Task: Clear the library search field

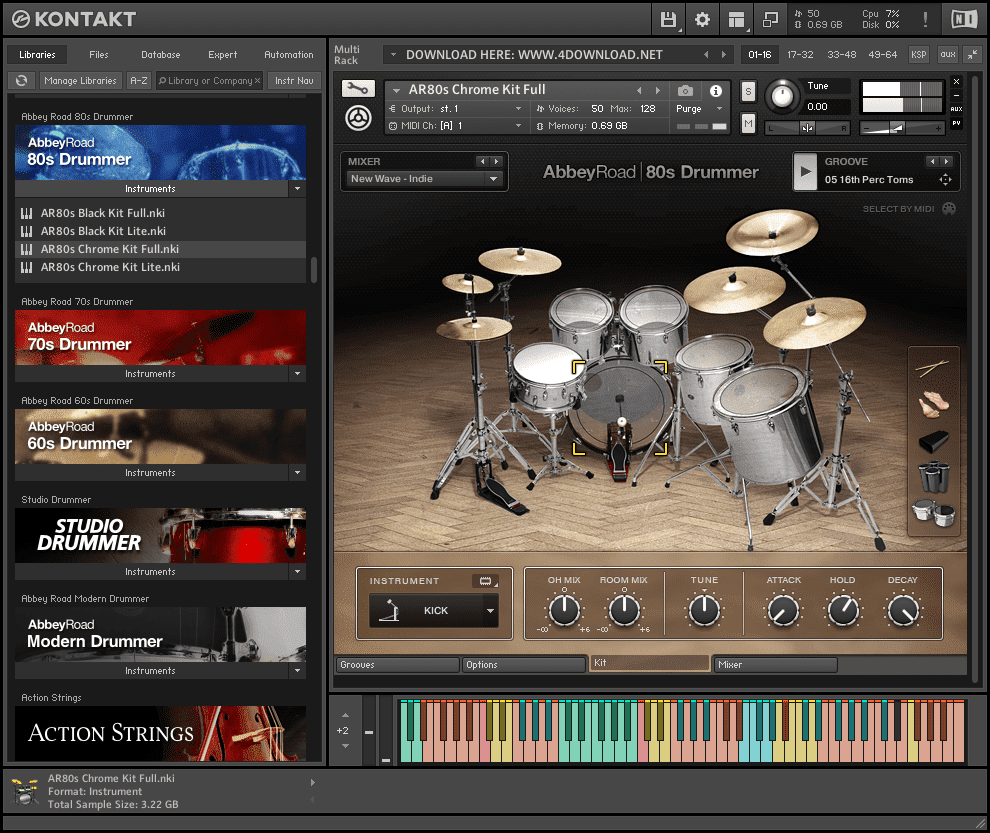Action: 257,81
